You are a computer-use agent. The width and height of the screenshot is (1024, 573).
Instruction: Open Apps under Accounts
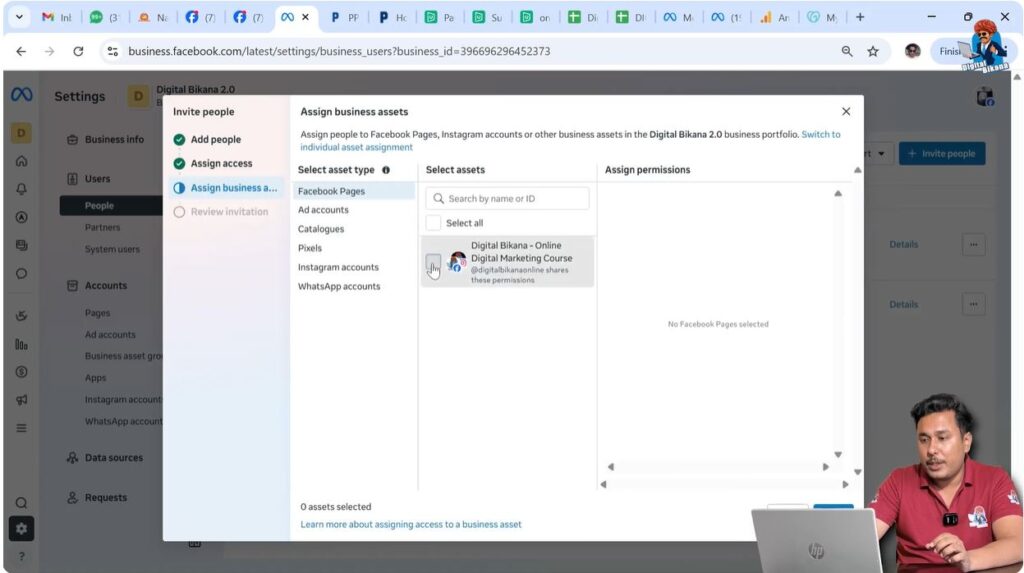point(95,378)
